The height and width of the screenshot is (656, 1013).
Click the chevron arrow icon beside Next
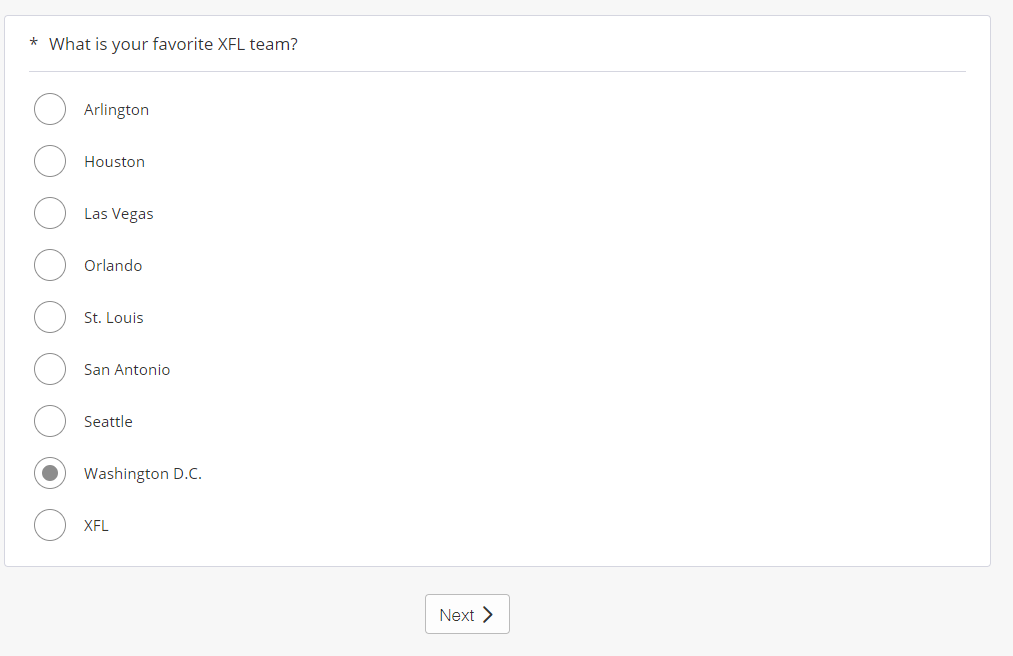coord(488,615)
